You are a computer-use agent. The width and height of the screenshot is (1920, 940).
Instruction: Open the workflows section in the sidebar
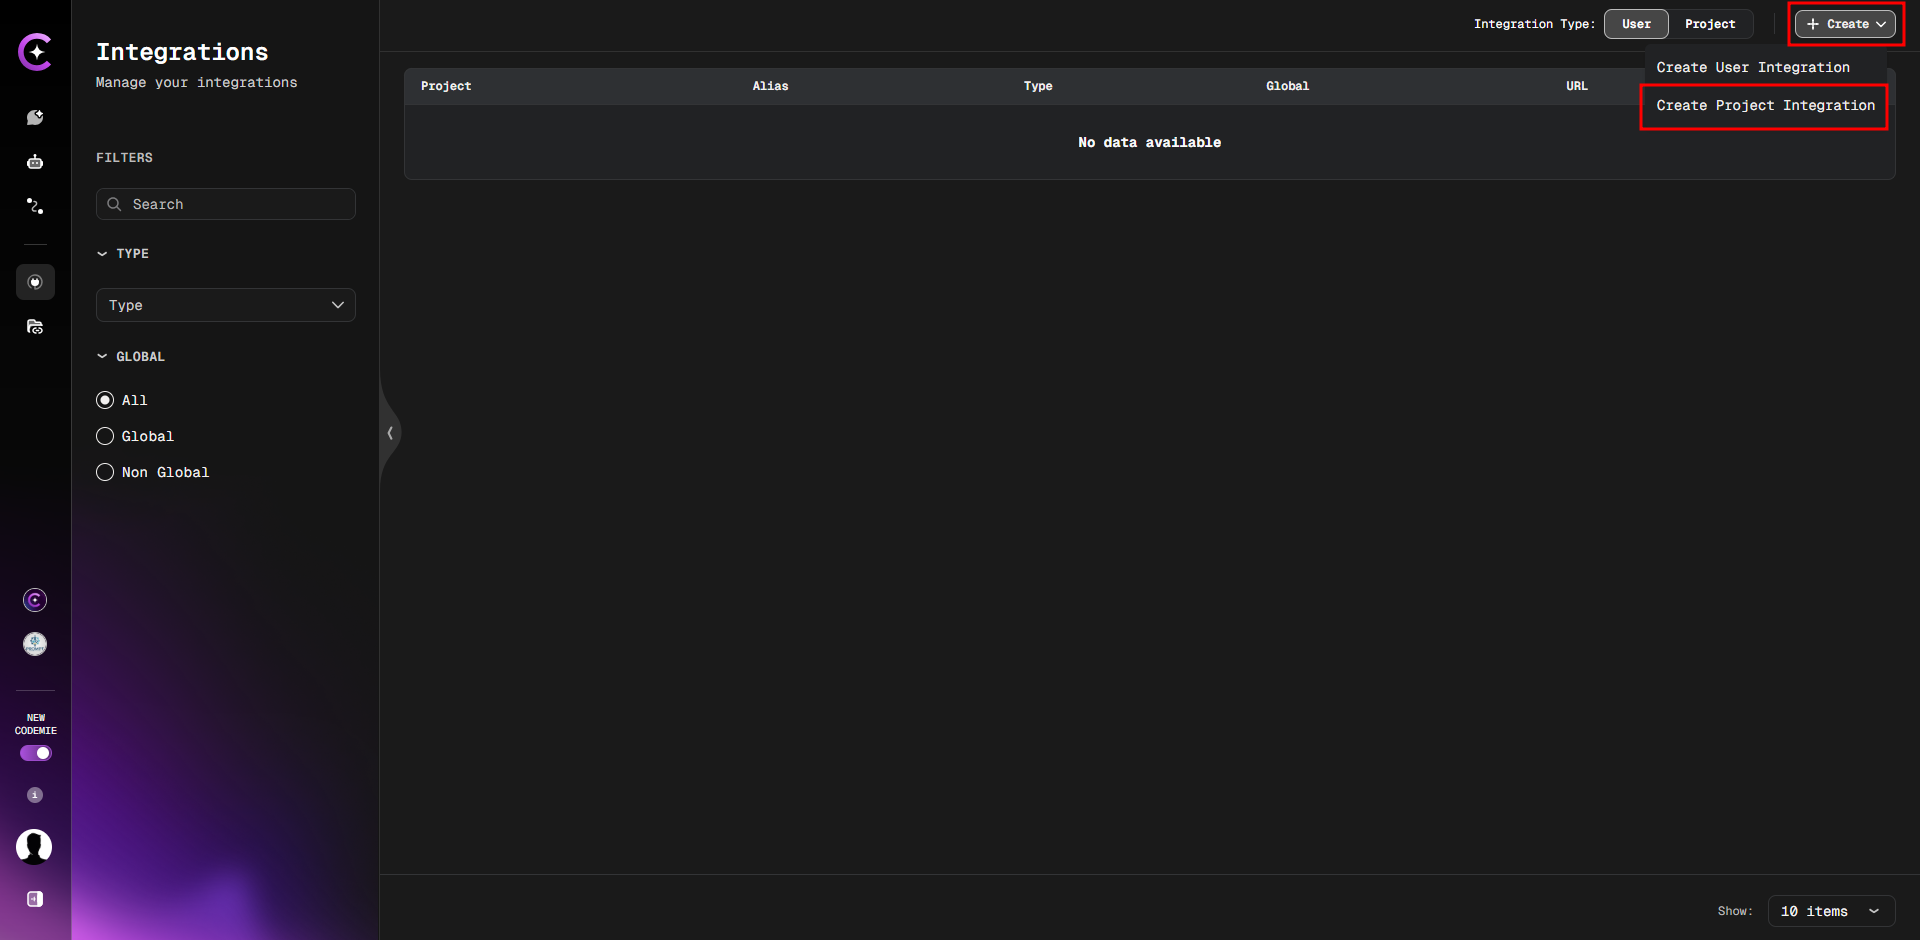(x=35, y=206)
